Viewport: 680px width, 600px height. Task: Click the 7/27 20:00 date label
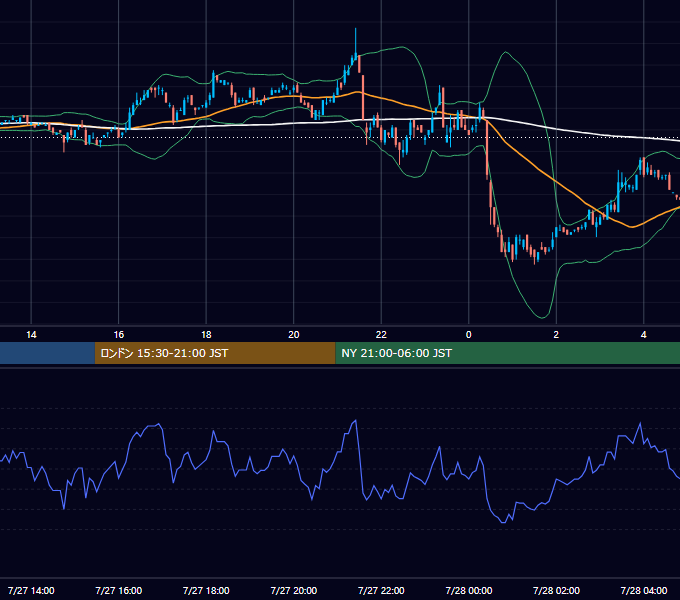294,590
